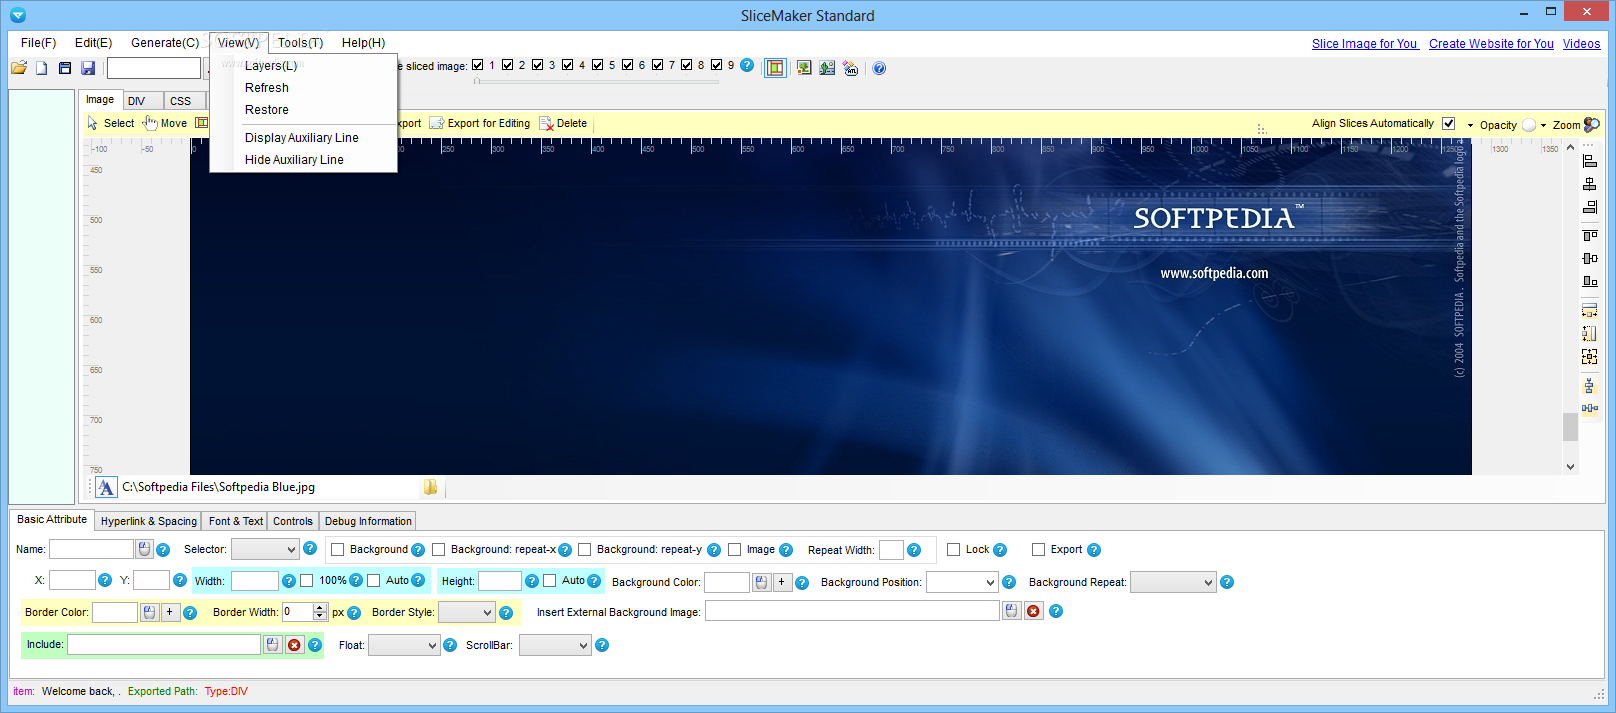Viewport: 1616px width, 713px height.
Task: Click the Name input field
Action: point(91,549)
